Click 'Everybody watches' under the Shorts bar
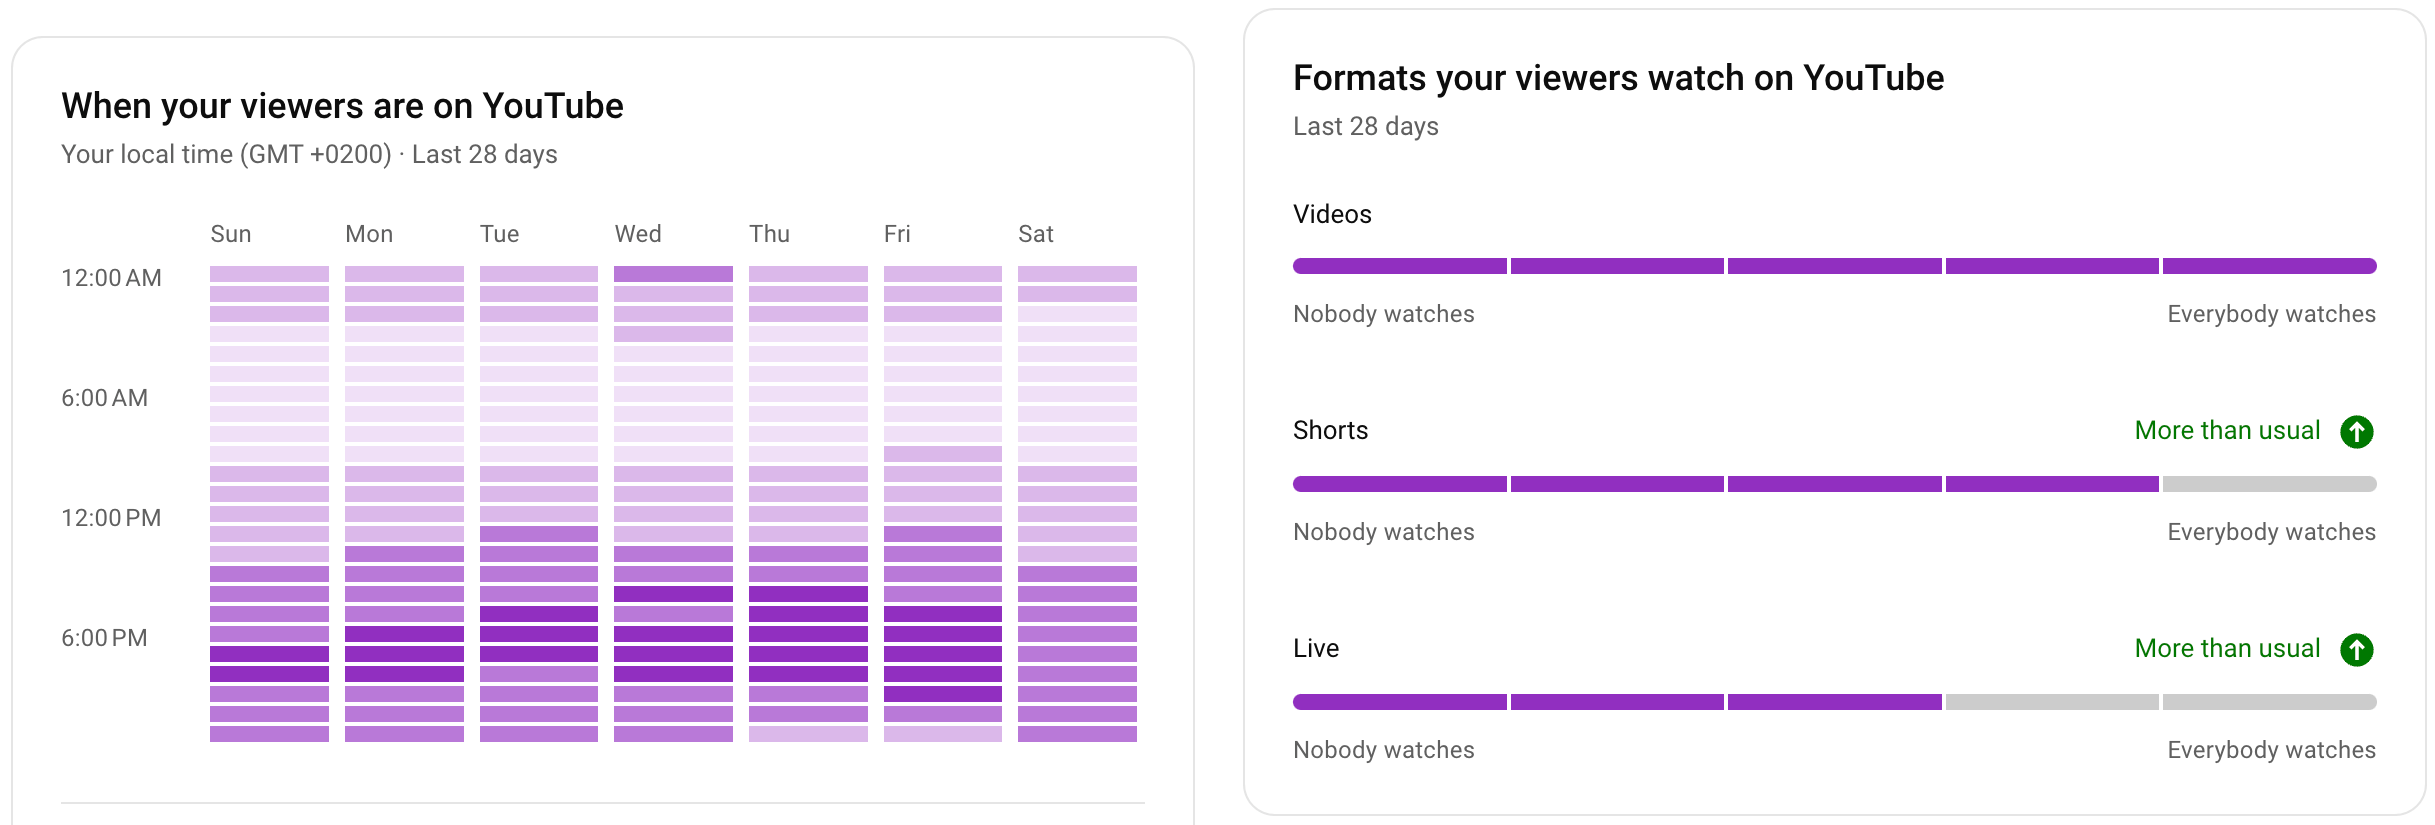Image resolution: width=2435 pixels, height=825 pixels. point(2271,532)
